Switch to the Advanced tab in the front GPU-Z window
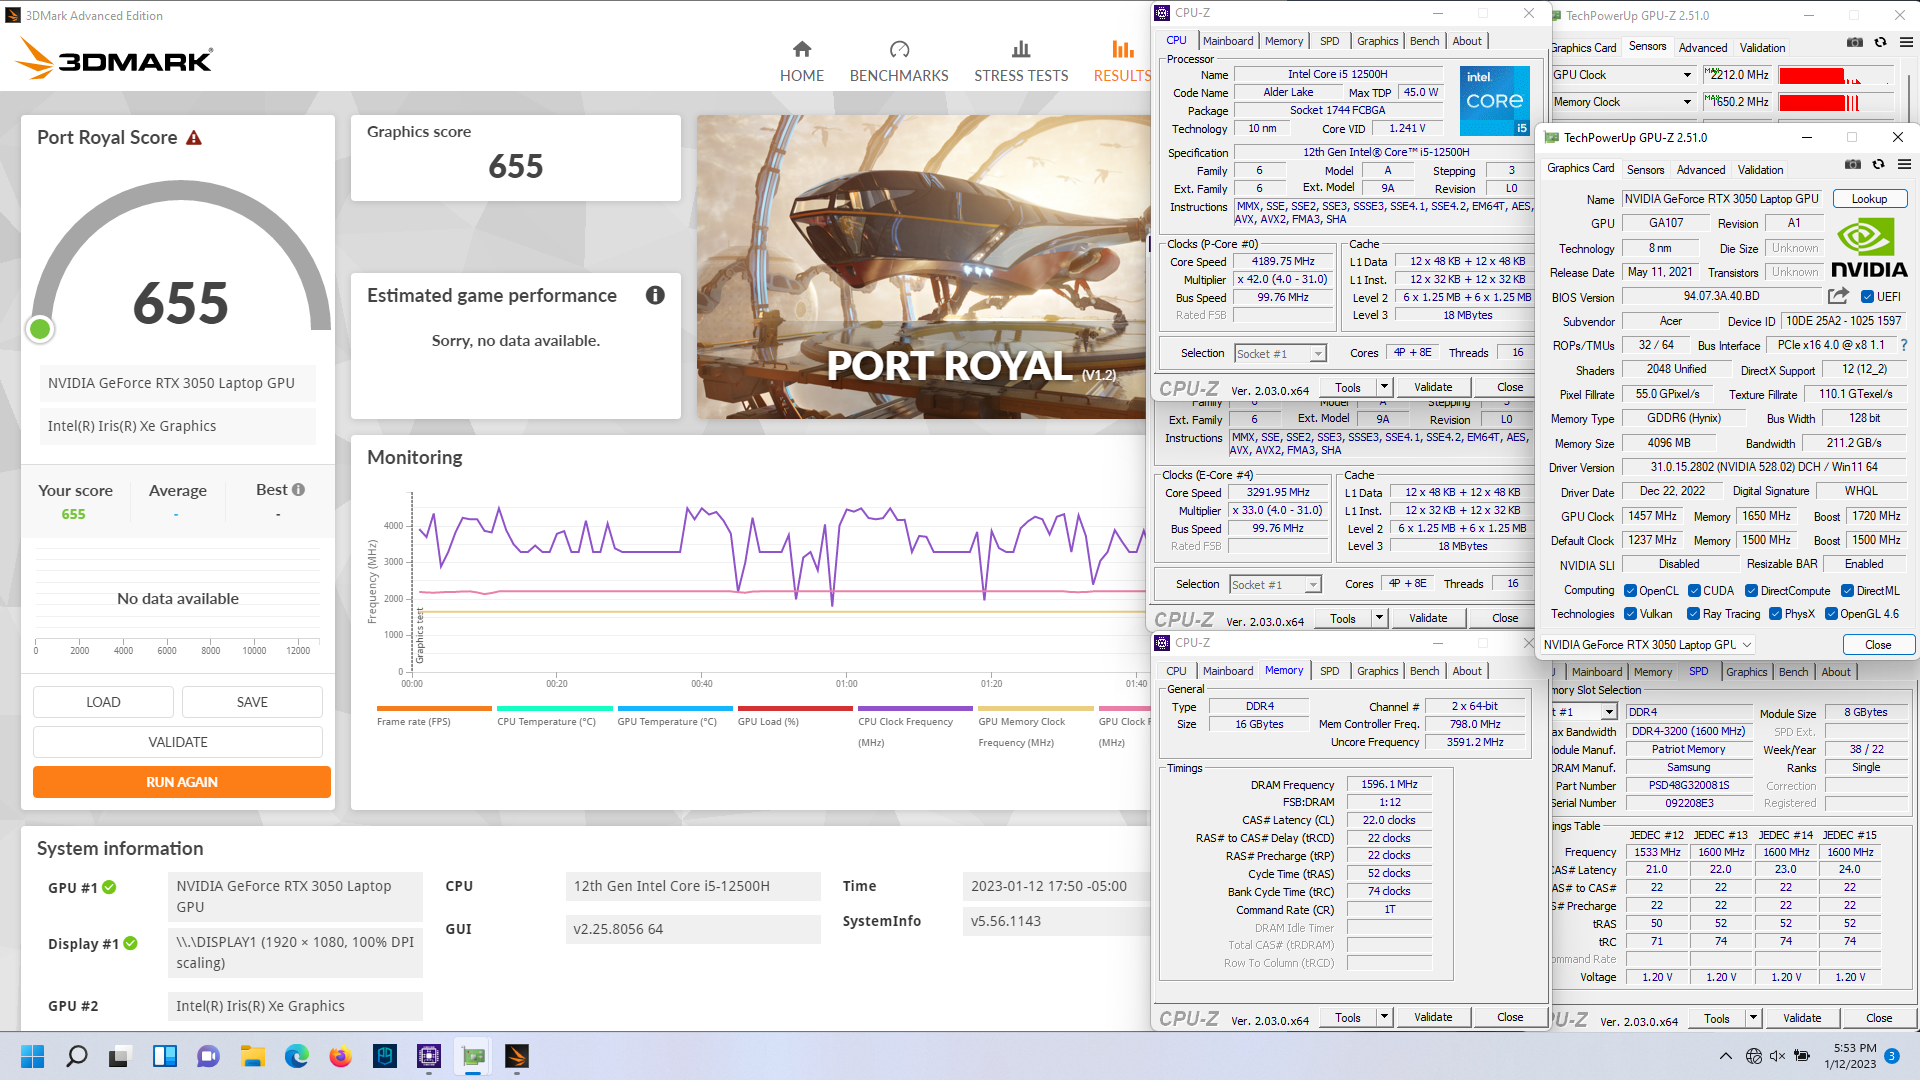1920x1080 pixels. click(x=1700, y=170)
